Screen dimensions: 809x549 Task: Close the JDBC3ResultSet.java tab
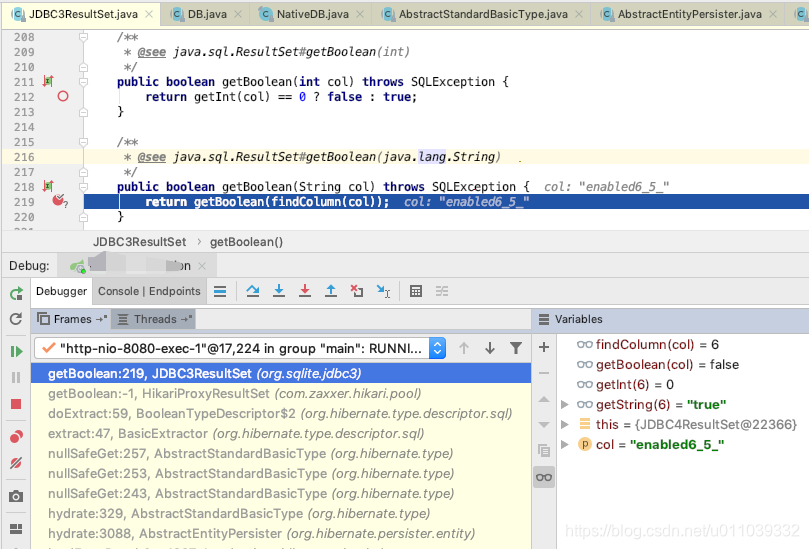[149, 14]
